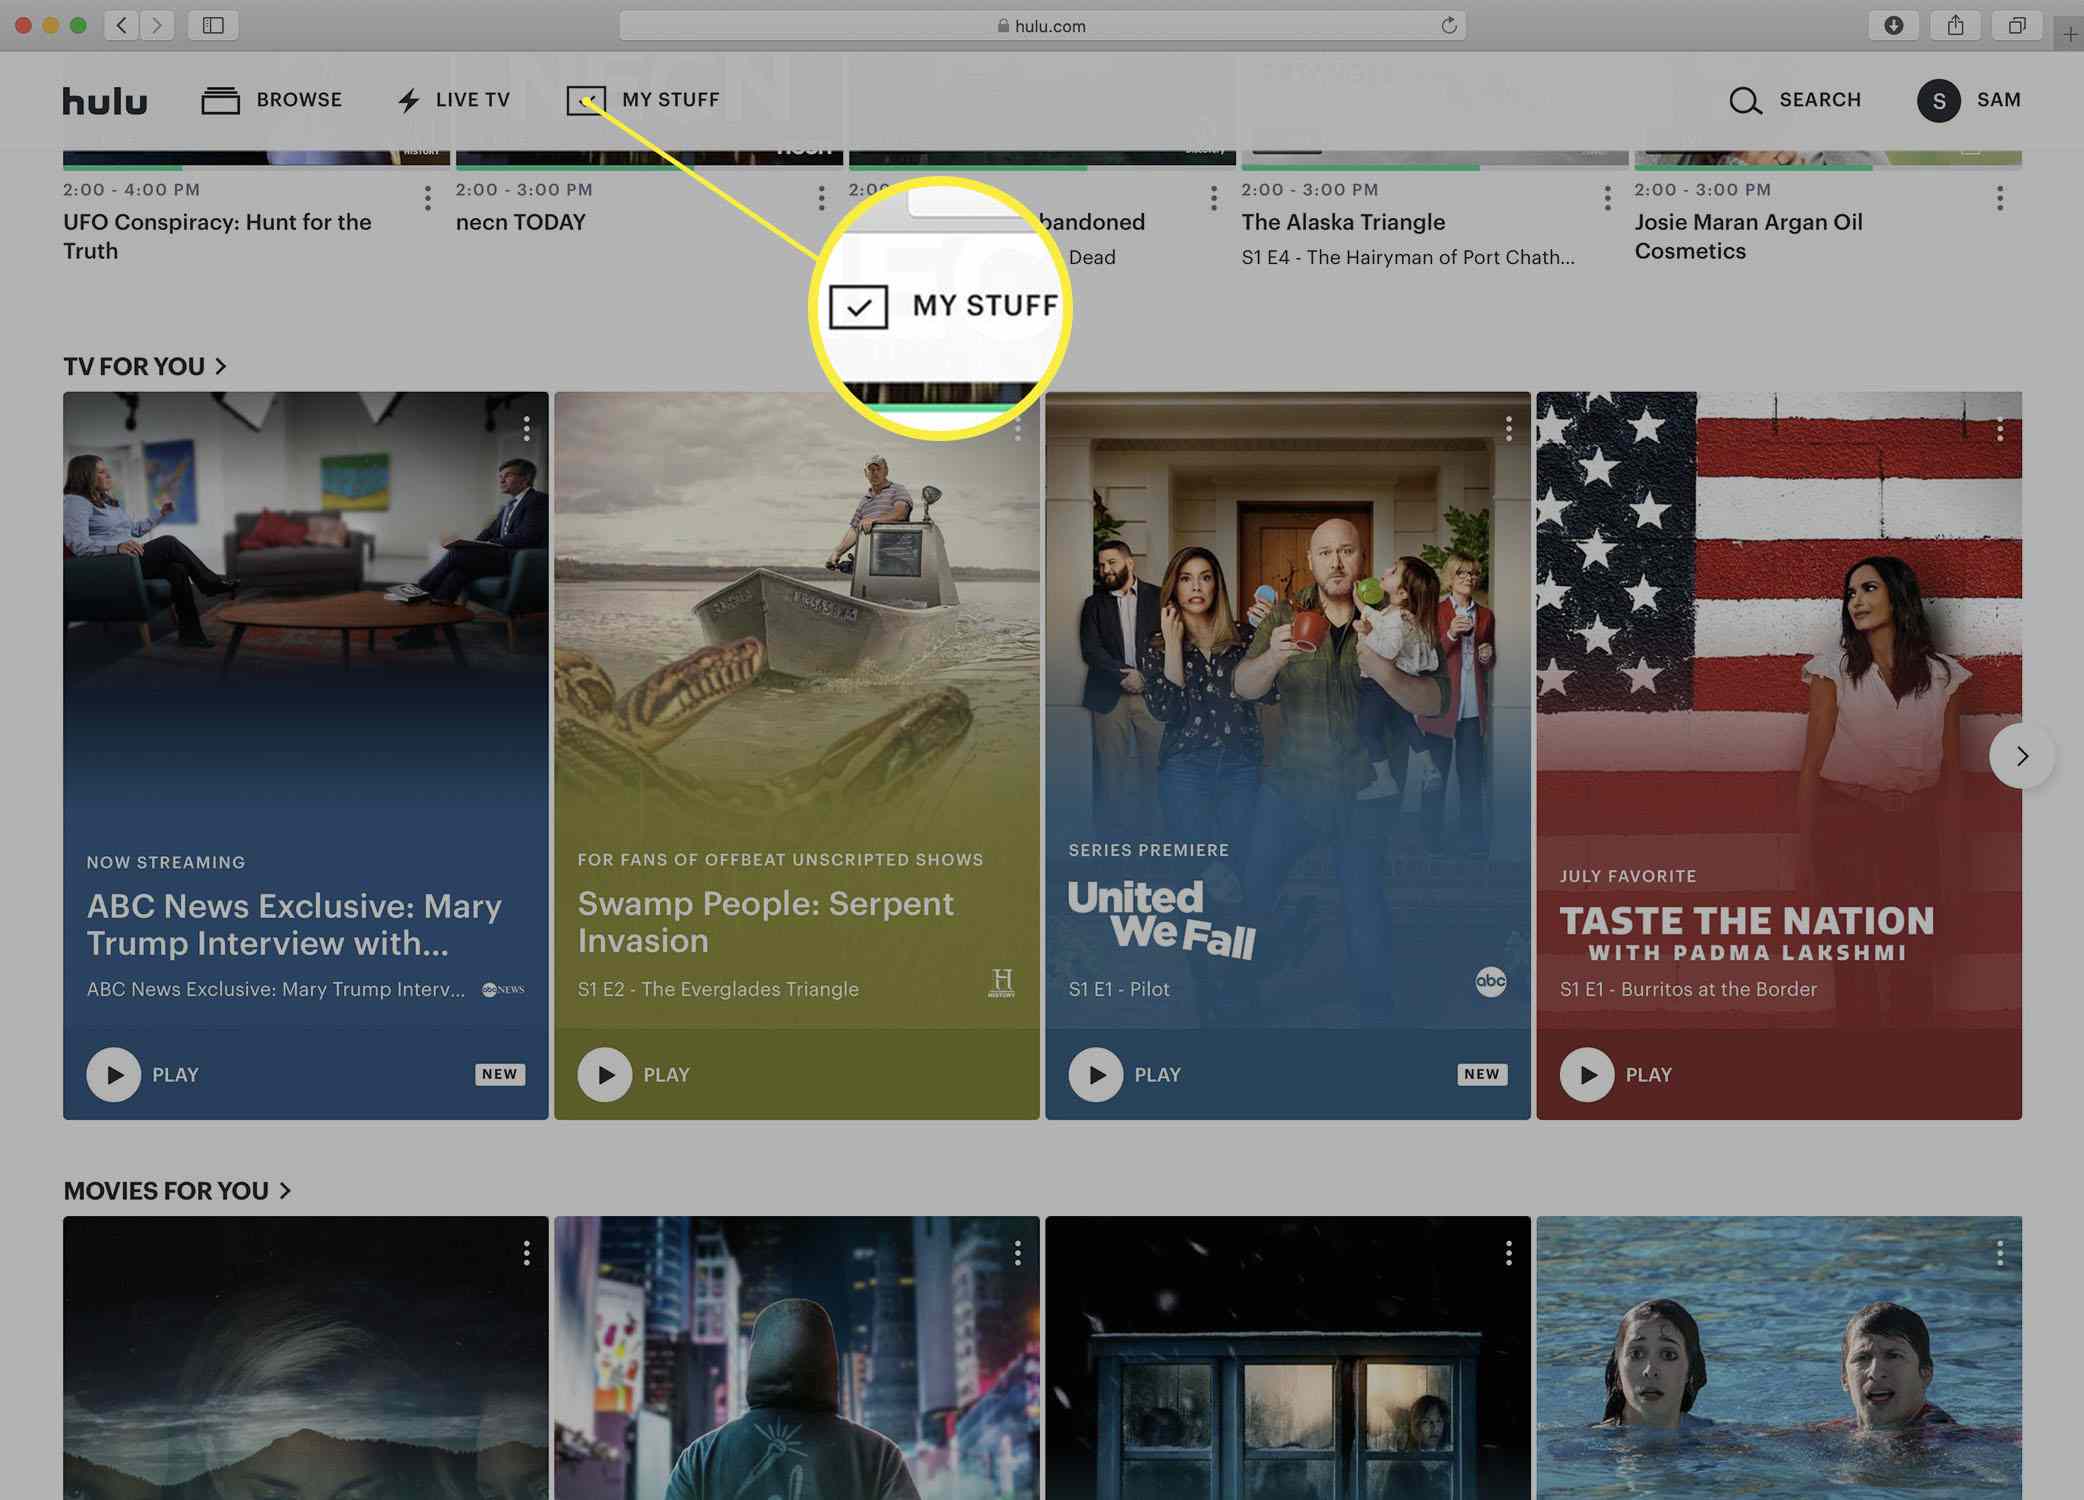Image resolution: width=2084 pixels, height=1500 pixels.
Task: Open Swamp People: Serpent Invasion title
Action: (x=766, y=922)
